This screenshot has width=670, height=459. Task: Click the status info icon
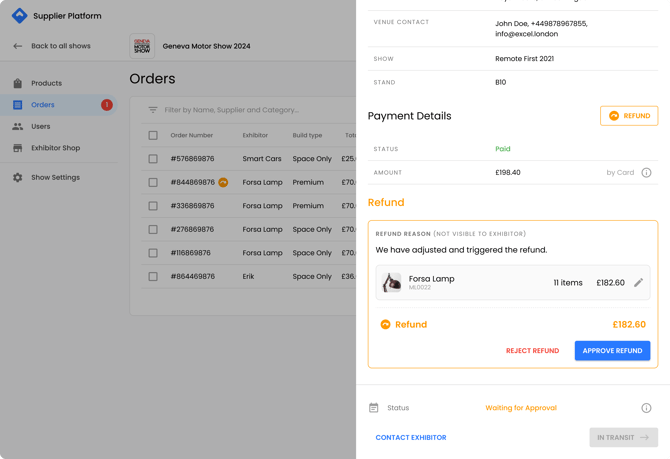click(x=646, y=408)
